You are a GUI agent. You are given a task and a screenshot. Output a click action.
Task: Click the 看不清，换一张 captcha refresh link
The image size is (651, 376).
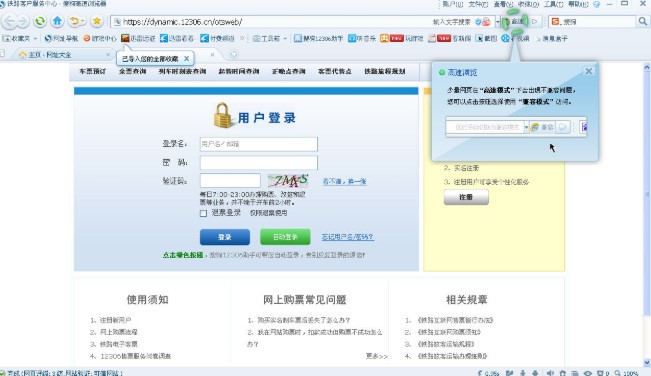345,181
